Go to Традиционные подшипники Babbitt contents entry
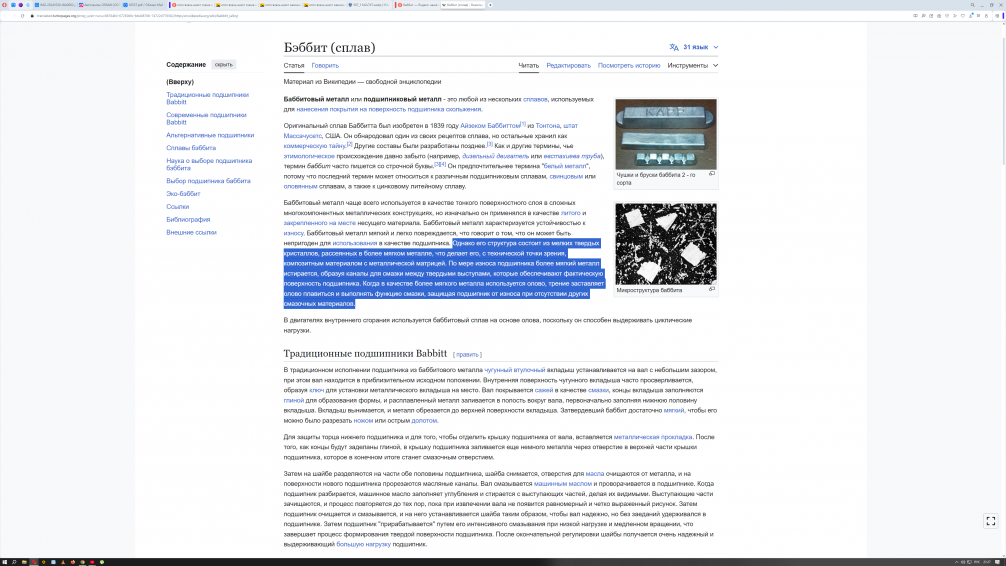Image resolution: width=1006 pixels, height=566 pixels. click(207, 98)
